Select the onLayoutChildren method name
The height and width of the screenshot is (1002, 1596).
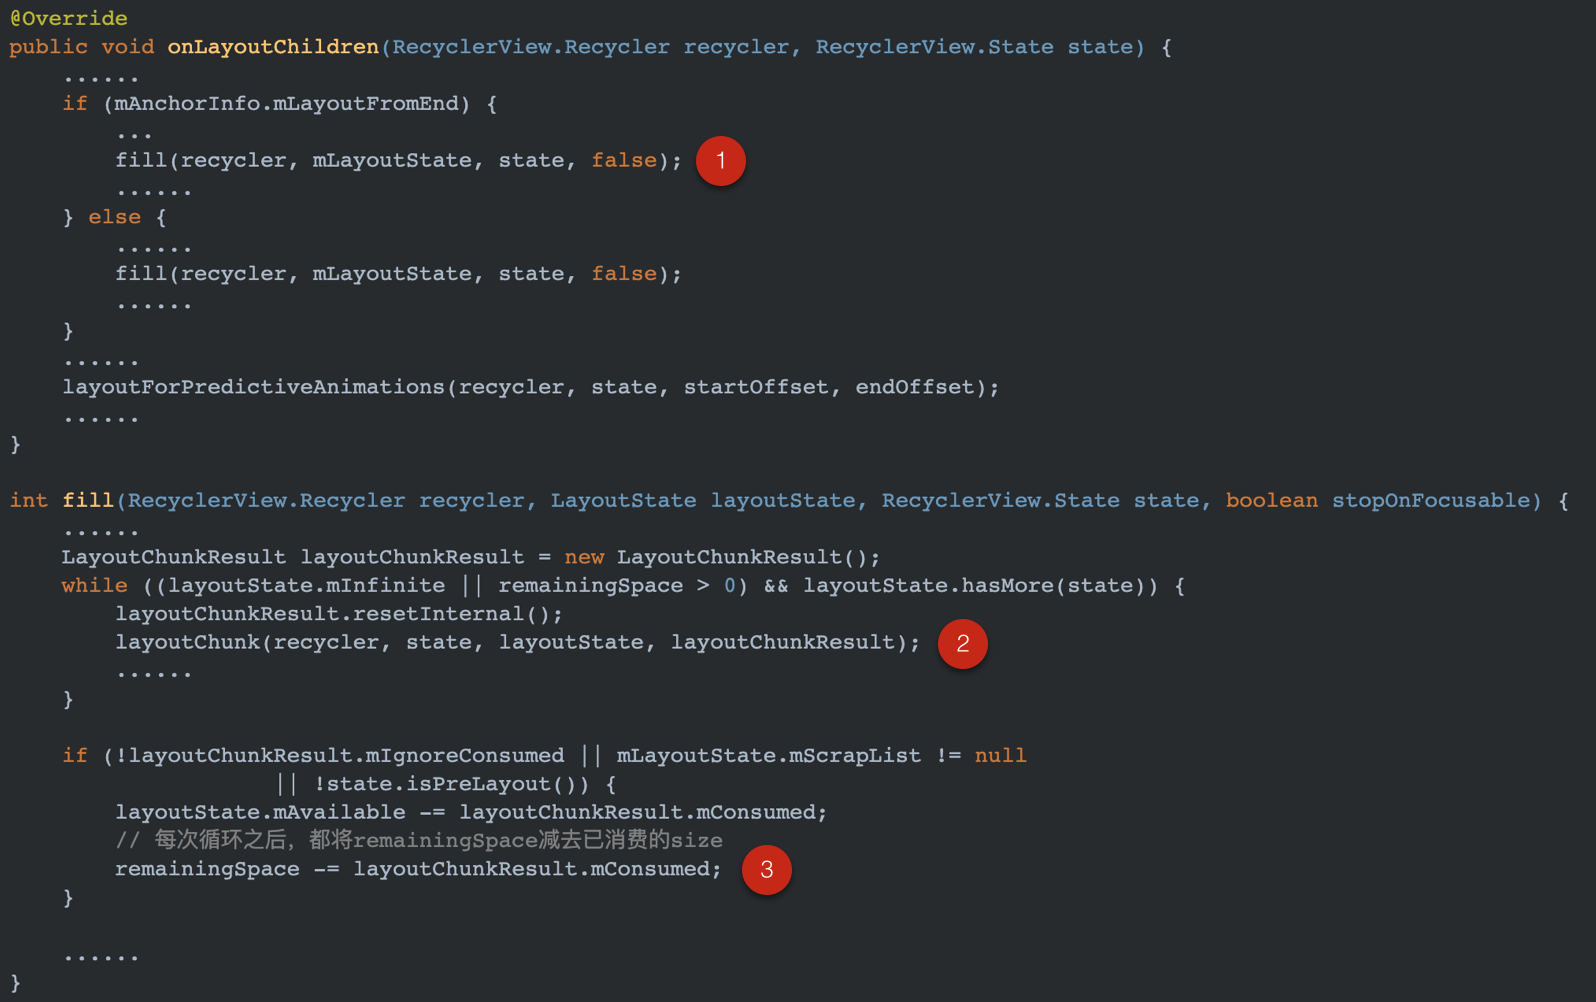pos(273,47)
